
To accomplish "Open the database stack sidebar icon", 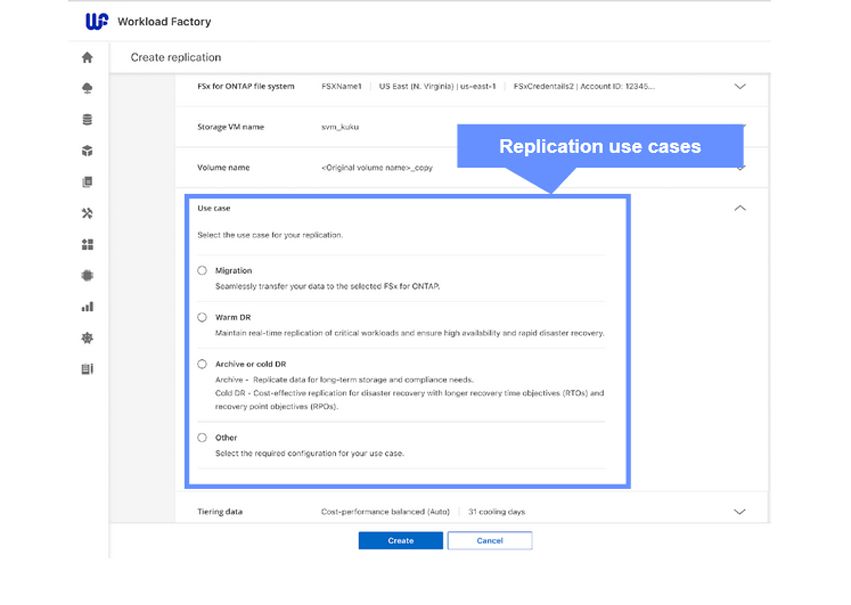I will tap(87, 119).
